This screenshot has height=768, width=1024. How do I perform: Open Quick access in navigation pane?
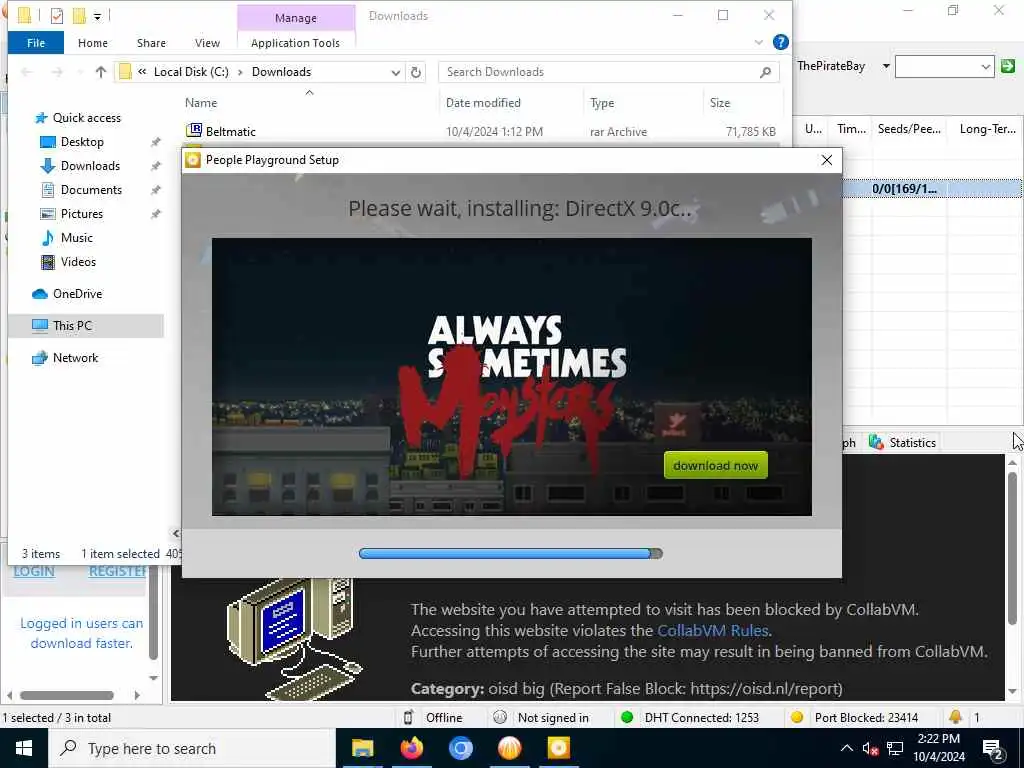pyautogui.click(x=86, y=118)
